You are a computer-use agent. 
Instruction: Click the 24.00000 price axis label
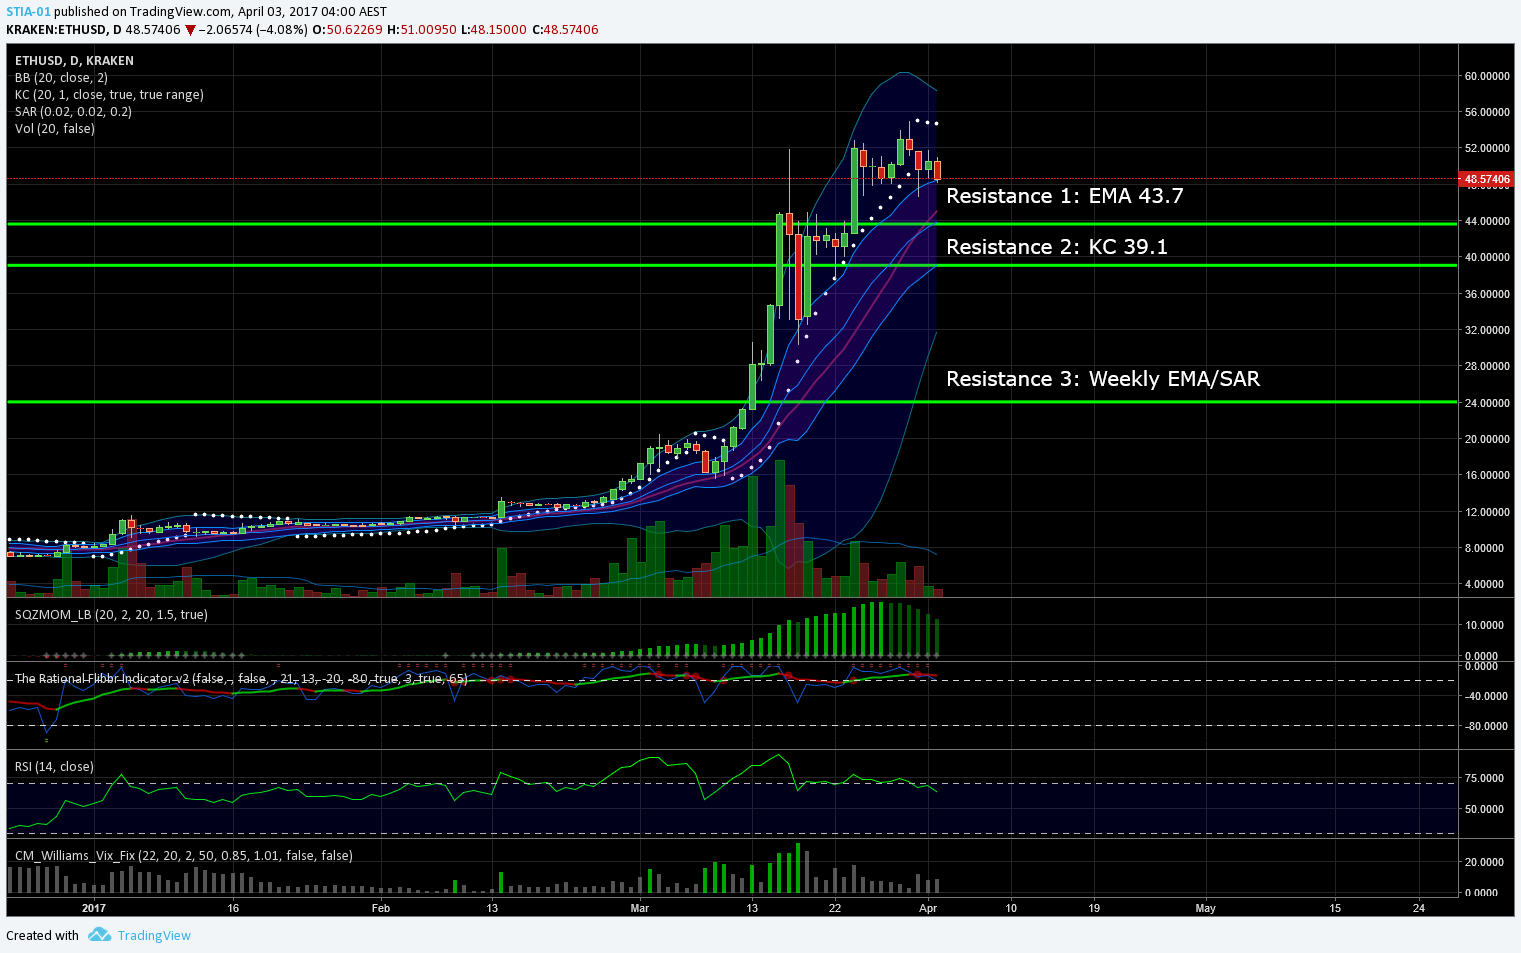click(x=1487, y=403)
